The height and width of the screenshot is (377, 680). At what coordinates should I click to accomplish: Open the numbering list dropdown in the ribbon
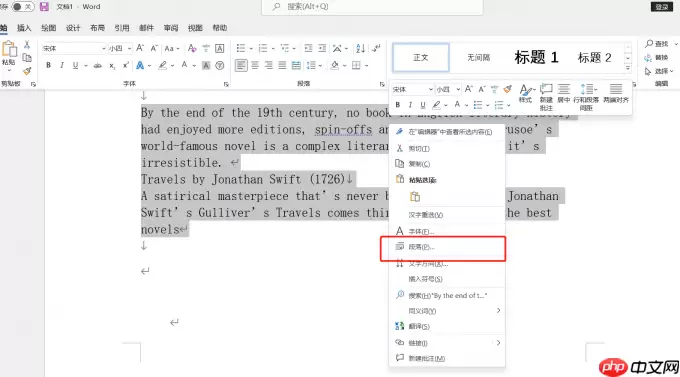(x=273, y=48)
